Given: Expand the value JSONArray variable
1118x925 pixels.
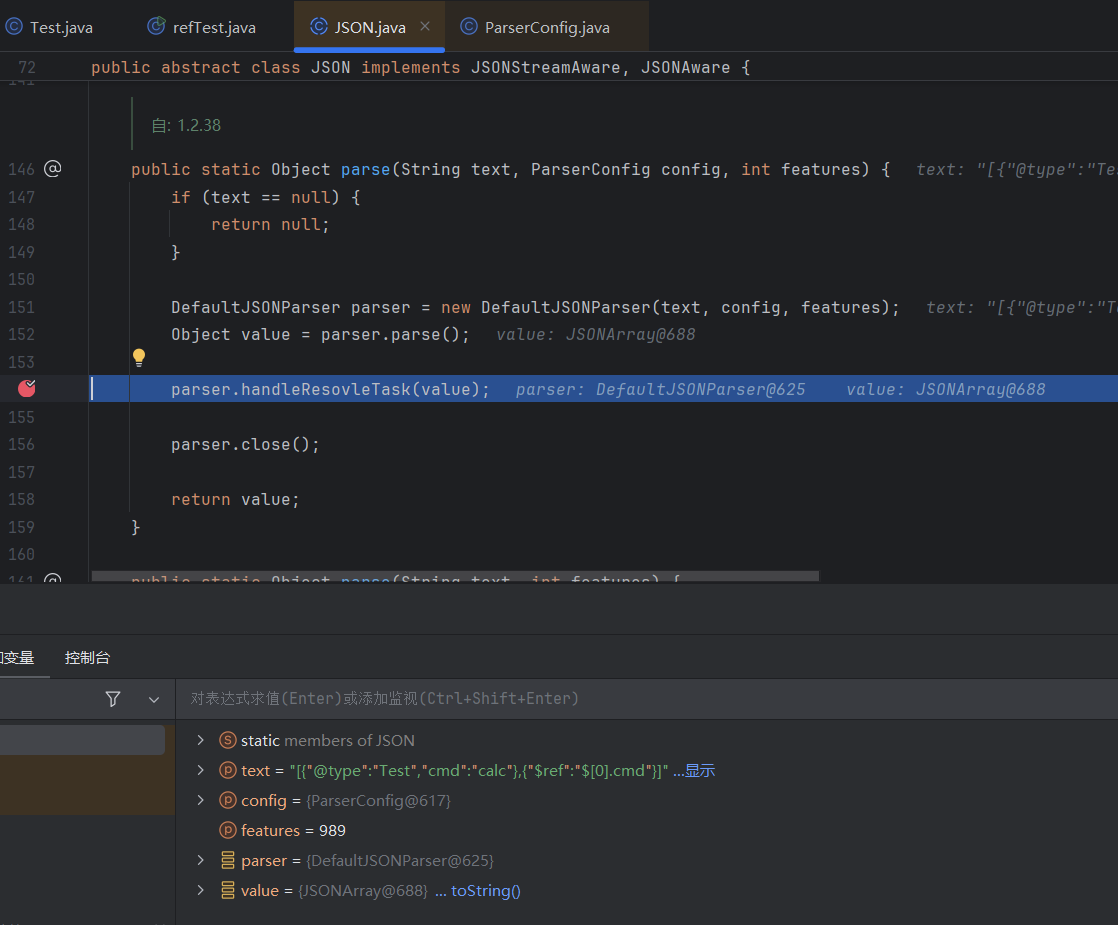Looking at the screenshot, I should point(201,890).
